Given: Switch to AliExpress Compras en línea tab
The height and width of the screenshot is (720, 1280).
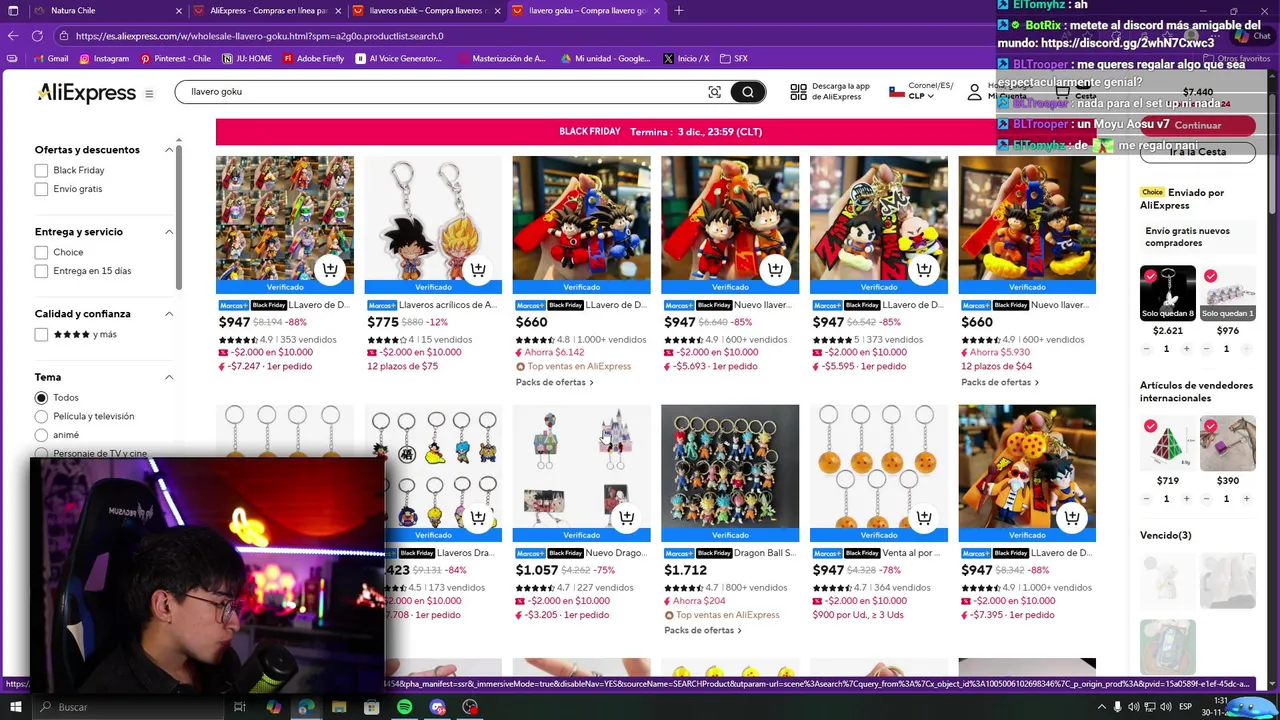Looking at the screenshot, I should [268, 11].
